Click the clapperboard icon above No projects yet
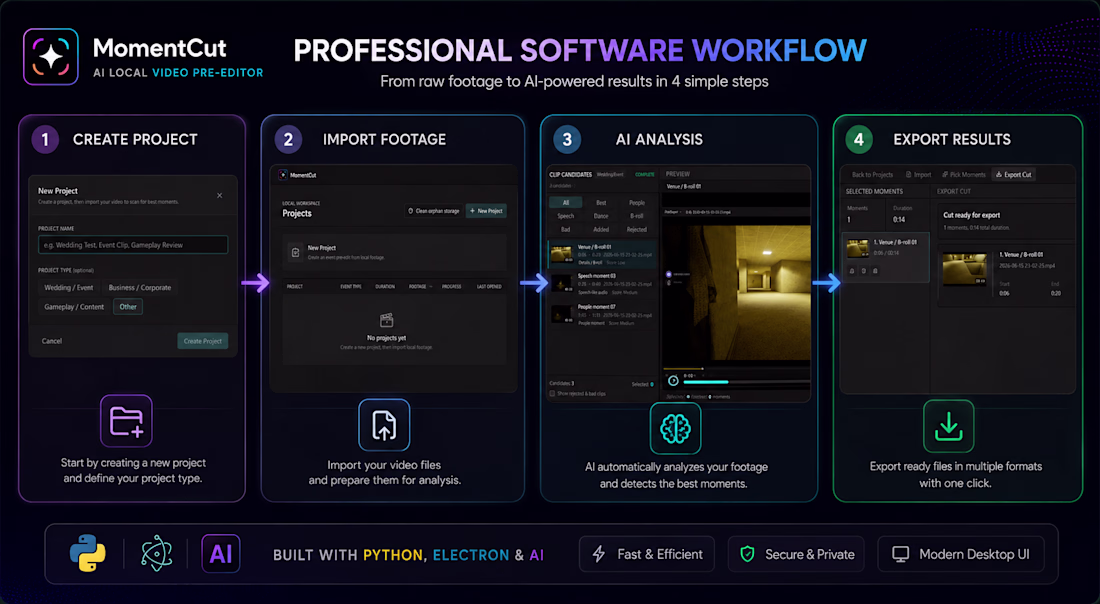This screenshot has height=604, width=1100. [x=387, y=321]
